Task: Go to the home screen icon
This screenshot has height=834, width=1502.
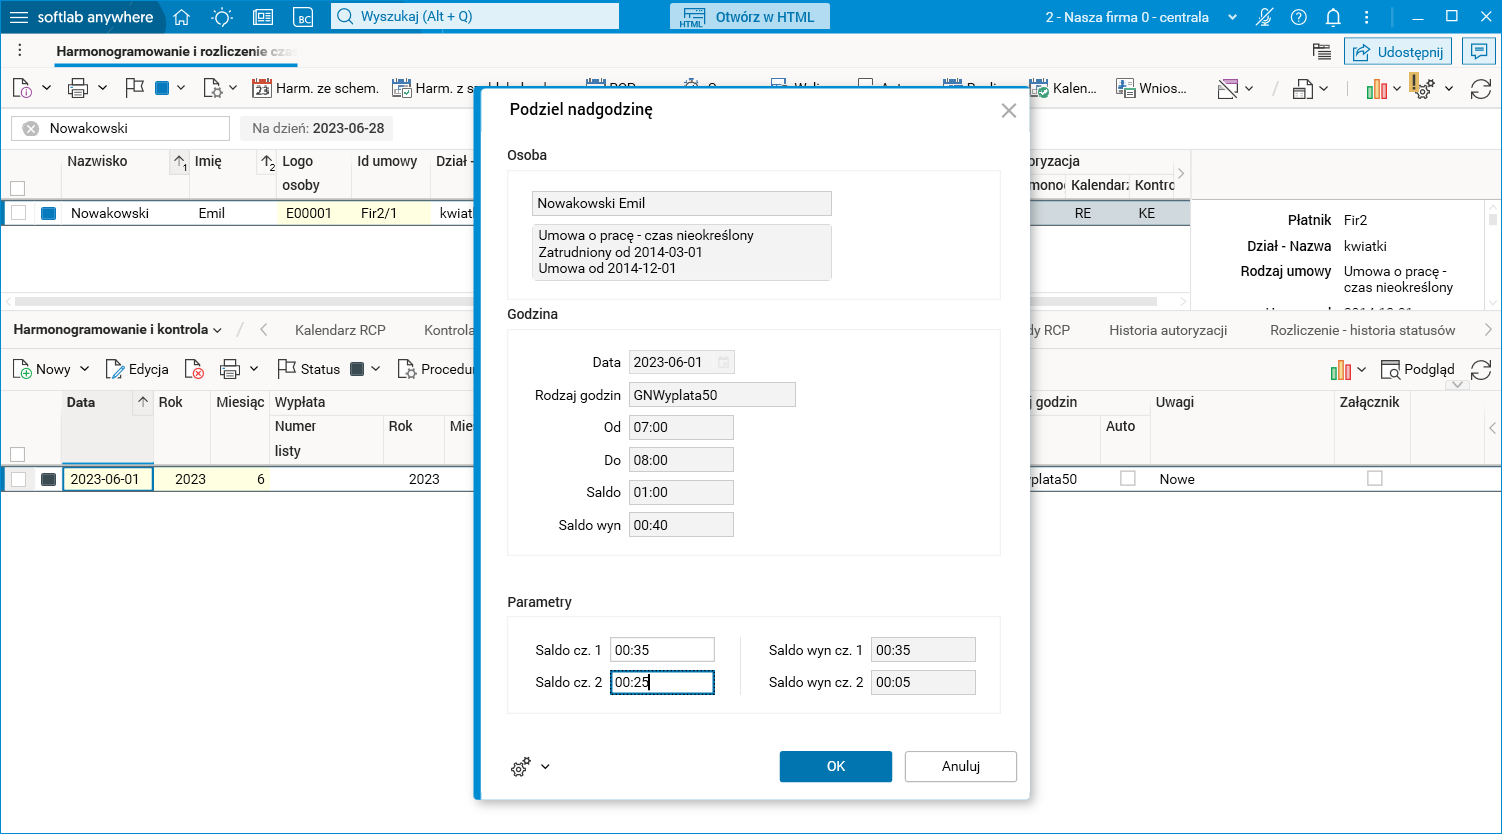Action: 181,17
